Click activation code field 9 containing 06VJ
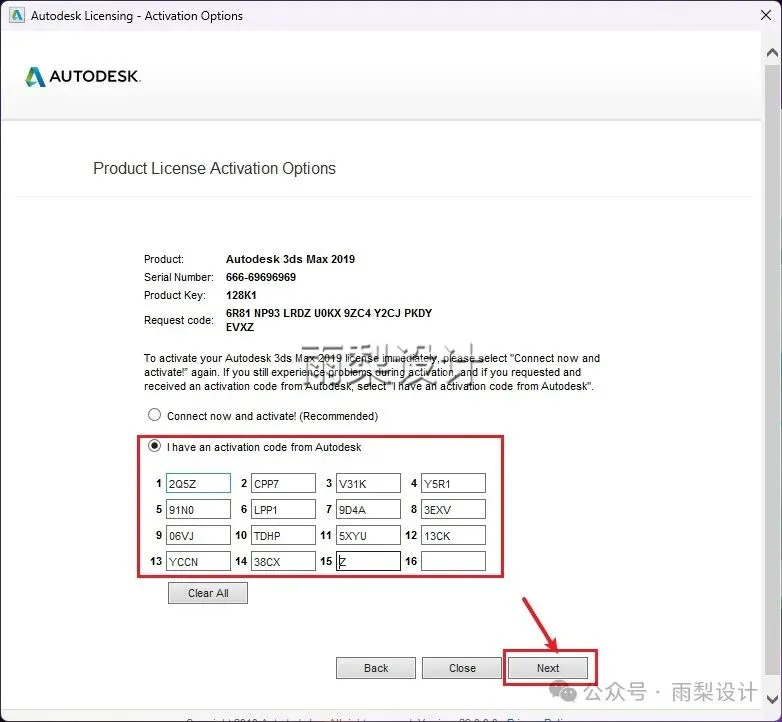The height and width of the screenshot is (722, 782). [x=198, y=535]
